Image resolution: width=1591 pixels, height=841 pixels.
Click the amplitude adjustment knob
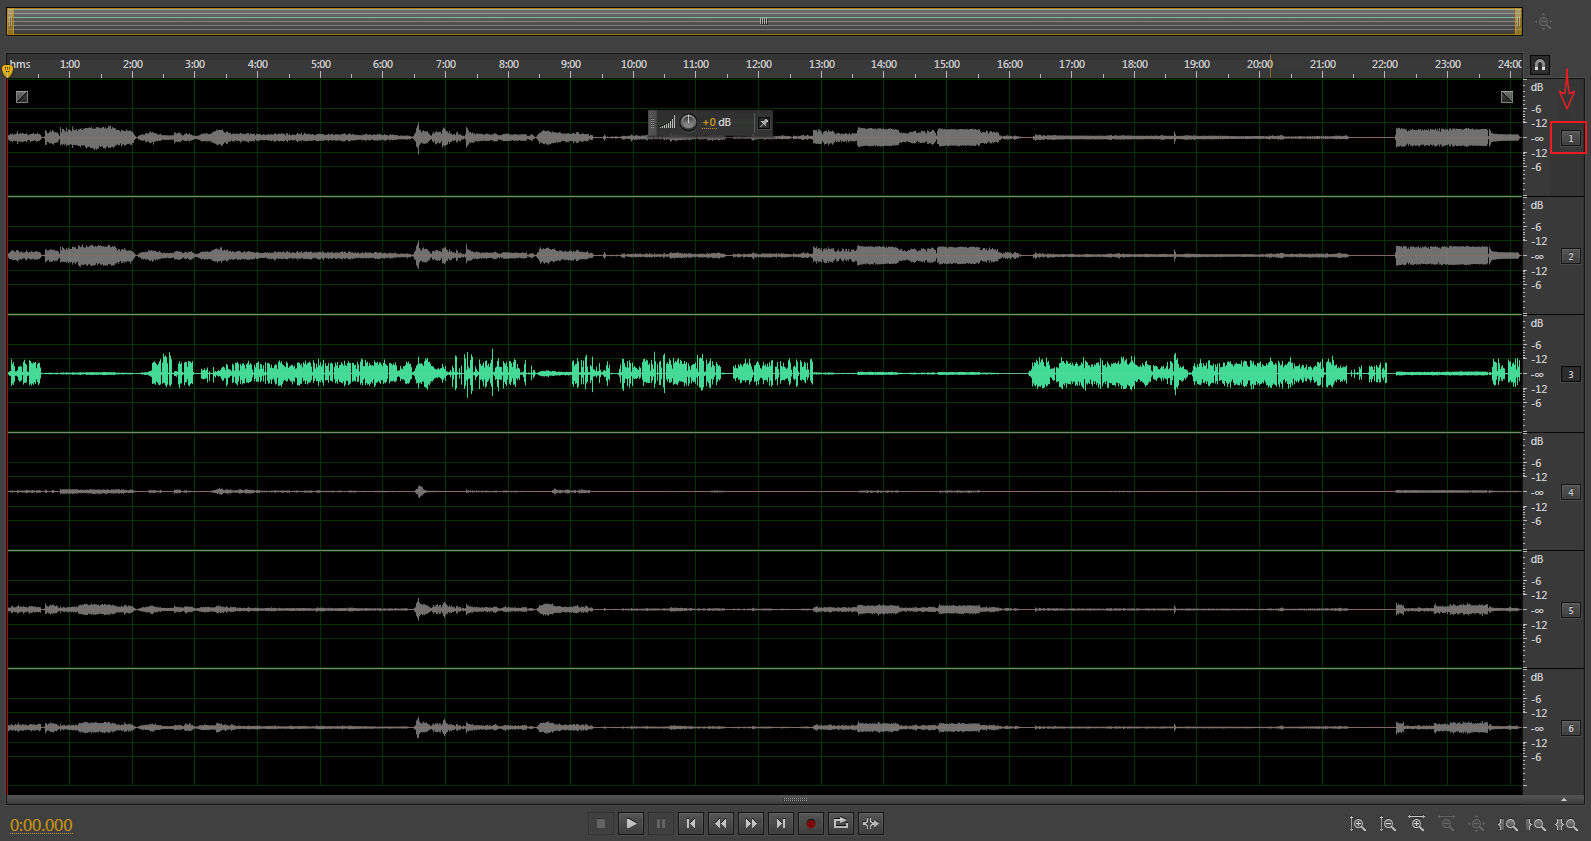tap(689, 123)
